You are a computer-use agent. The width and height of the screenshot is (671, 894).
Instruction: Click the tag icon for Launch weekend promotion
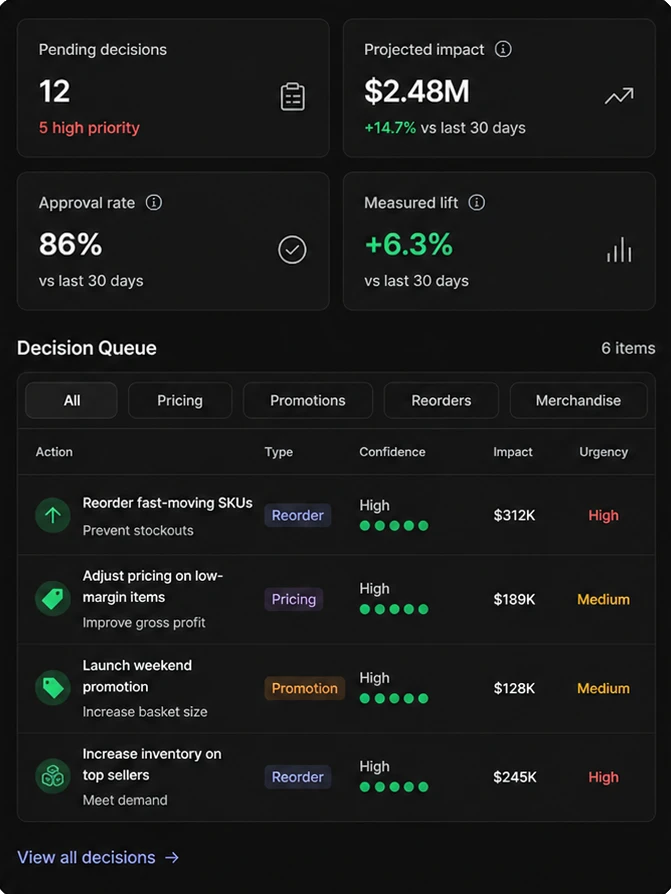pyautogui.click(x=53, y=688)
